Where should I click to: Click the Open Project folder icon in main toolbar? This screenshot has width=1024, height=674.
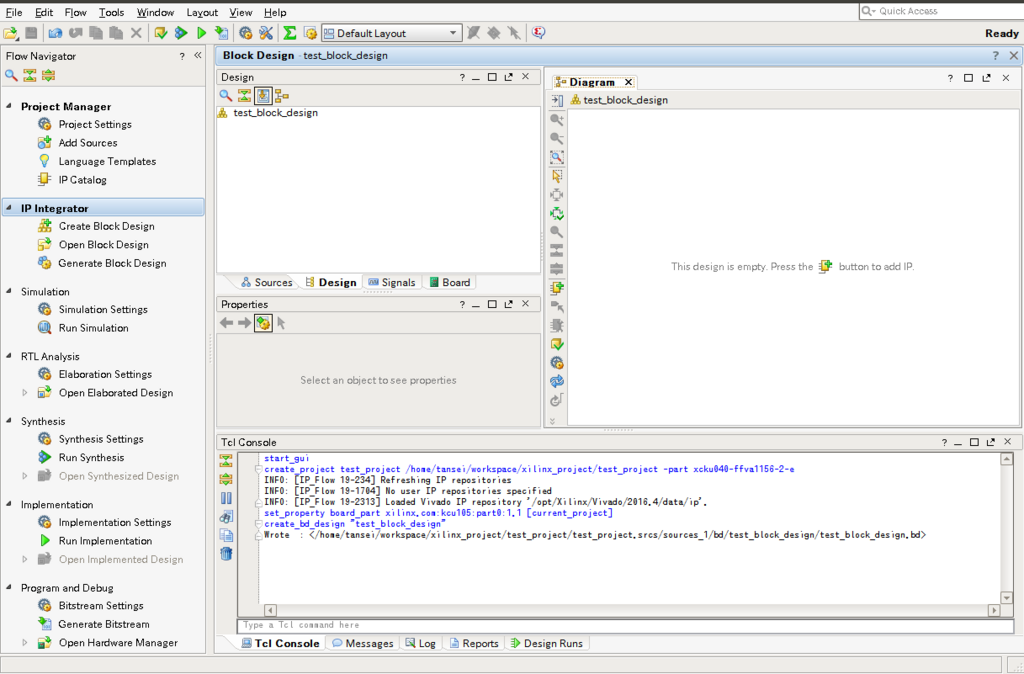coord(10,33)
